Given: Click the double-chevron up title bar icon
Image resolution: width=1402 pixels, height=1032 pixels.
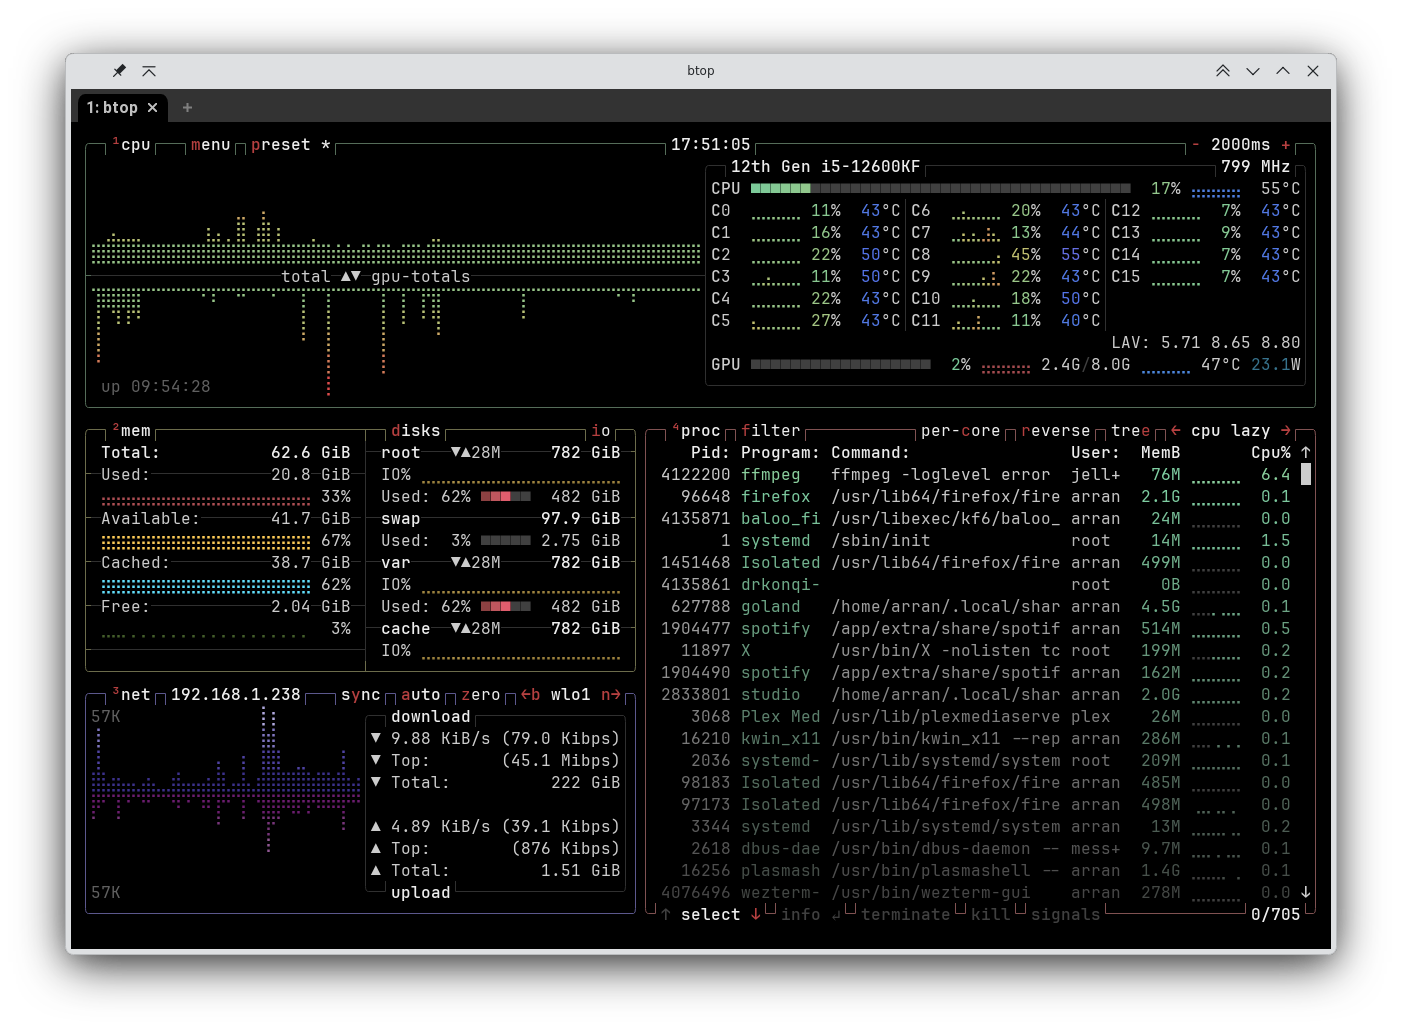Looking at the screenshot, I should pos(1223,71).
